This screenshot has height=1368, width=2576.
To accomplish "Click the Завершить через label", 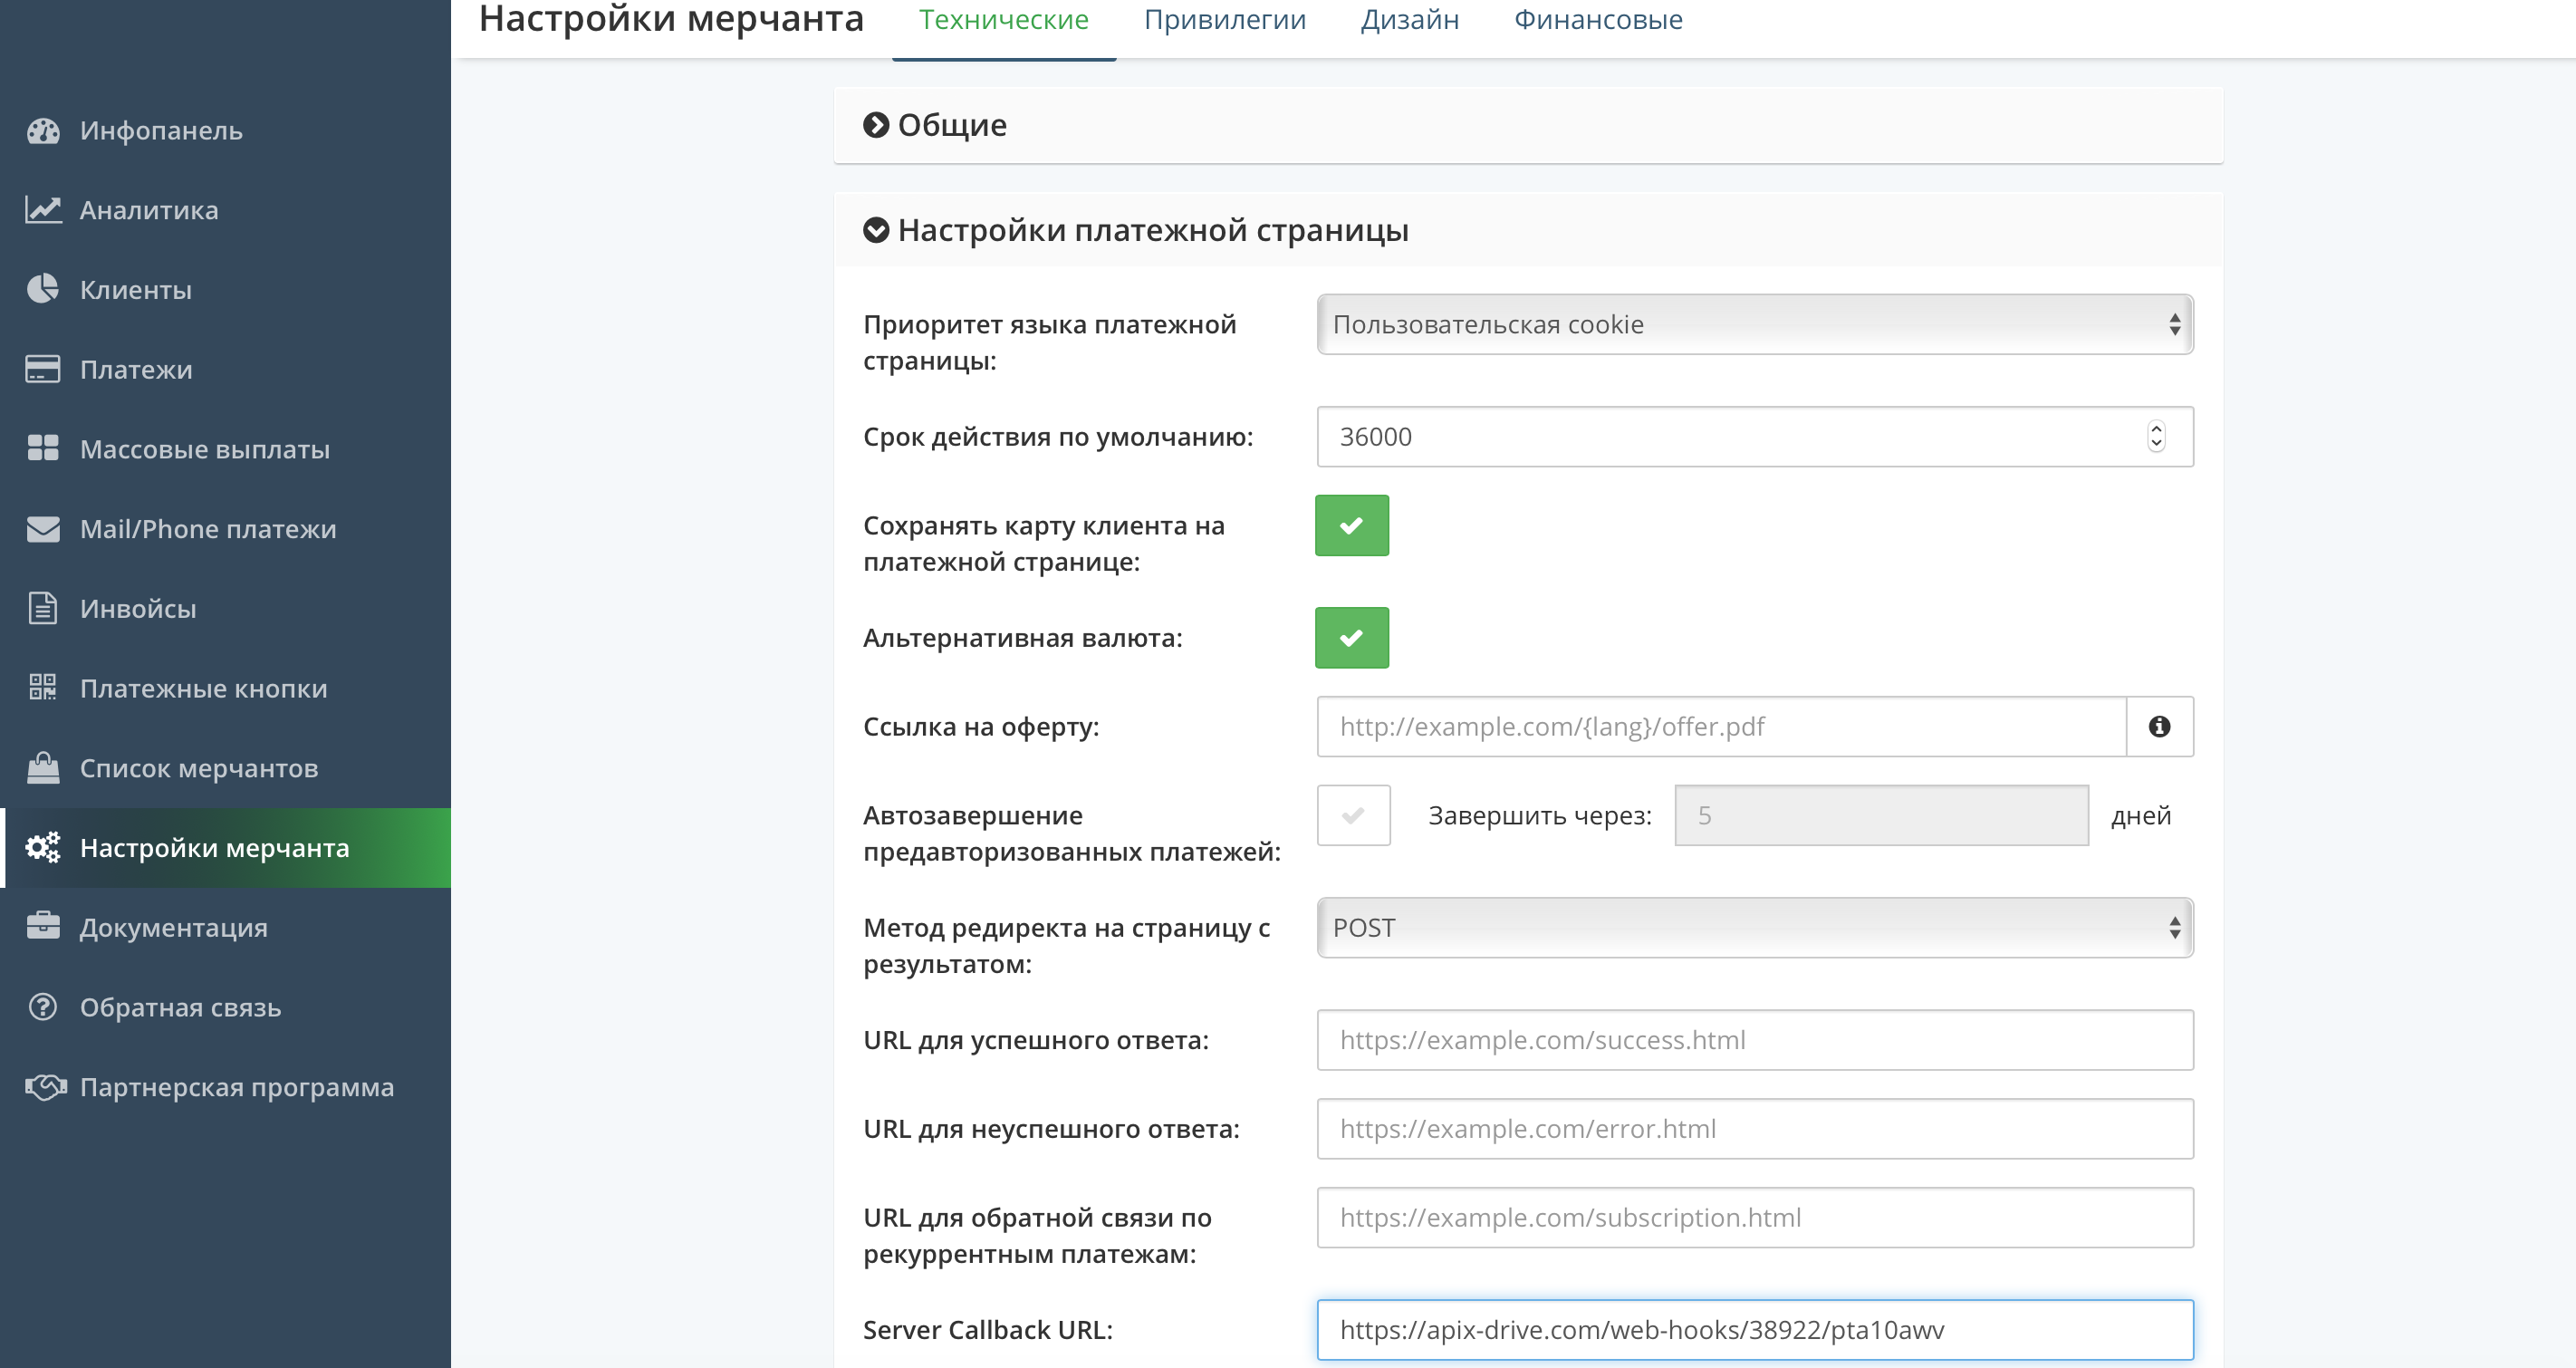I will pos(1540,816).
